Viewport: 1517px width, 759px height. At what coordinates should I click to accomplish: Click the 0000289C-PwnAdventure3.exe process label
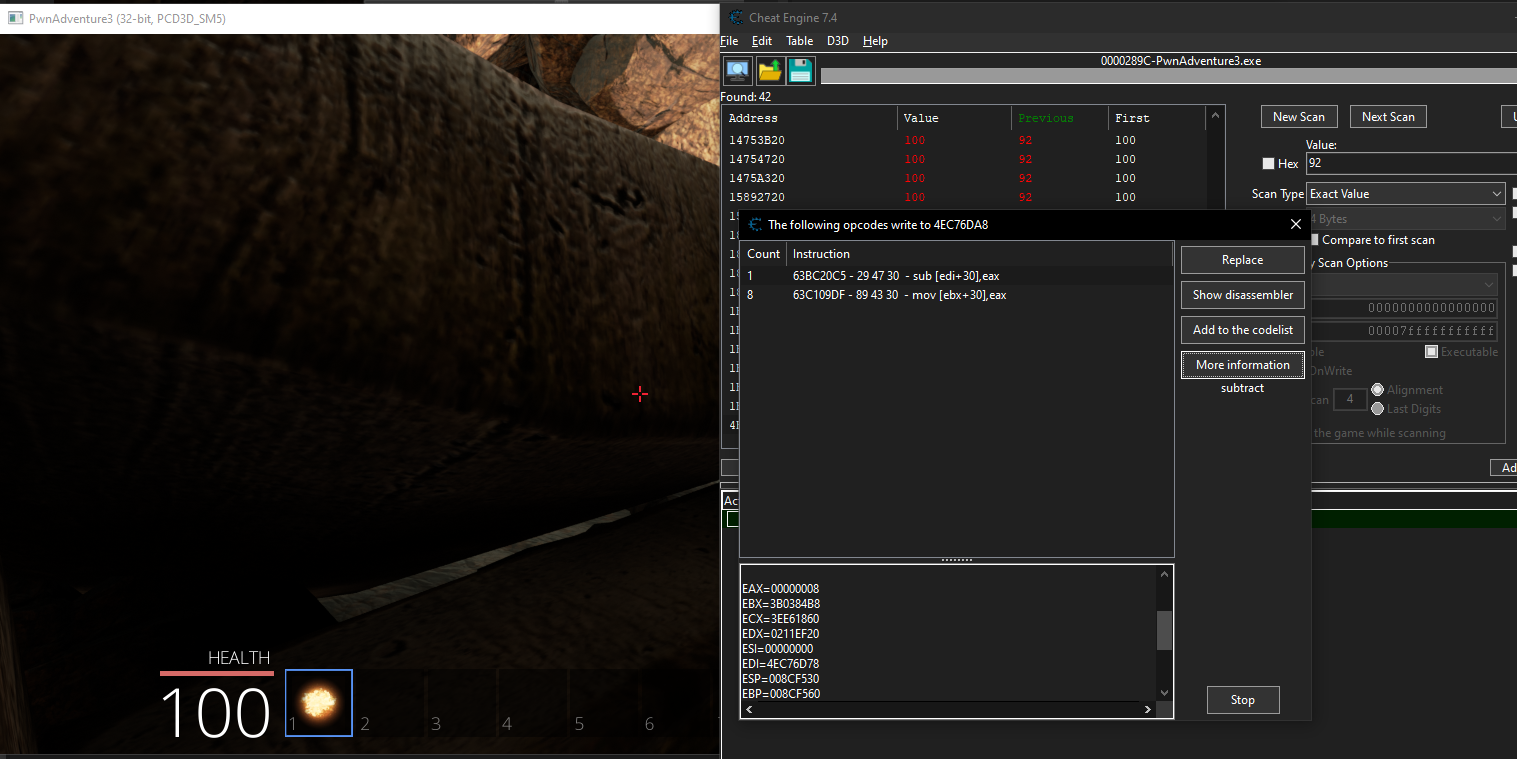(1180, 61)
